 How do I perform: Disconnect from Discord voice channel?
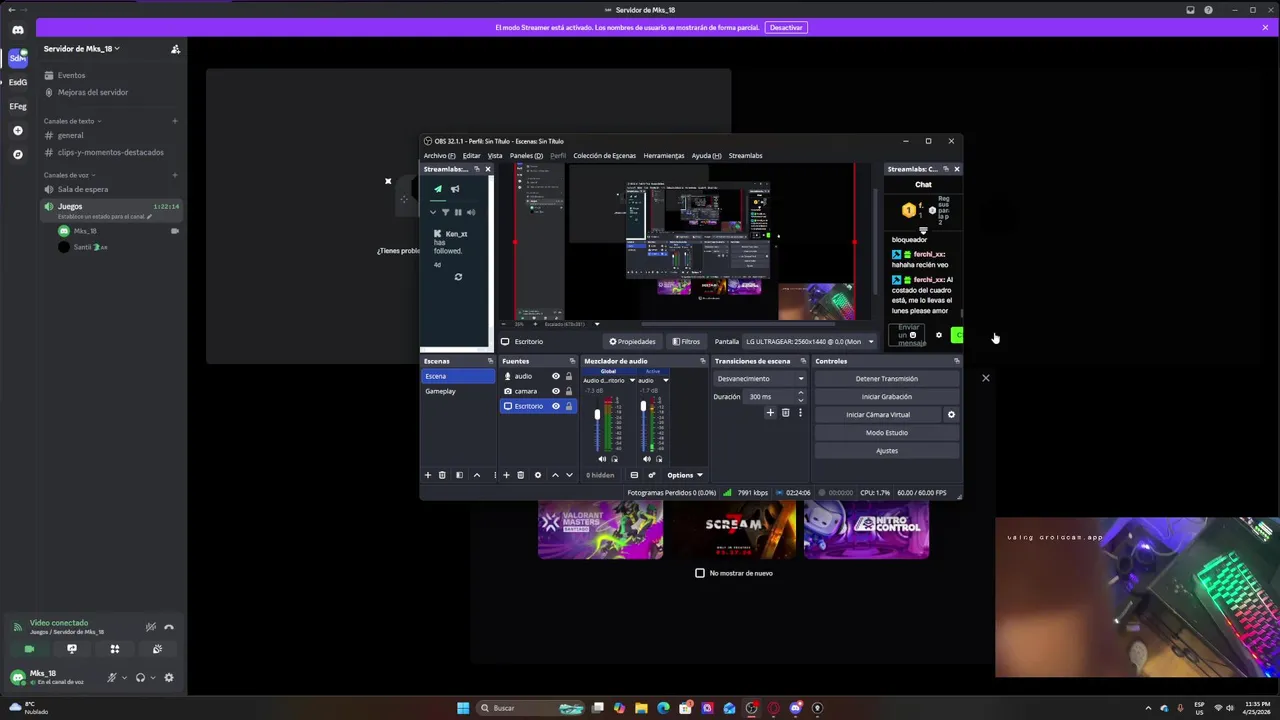coord(169,627)
